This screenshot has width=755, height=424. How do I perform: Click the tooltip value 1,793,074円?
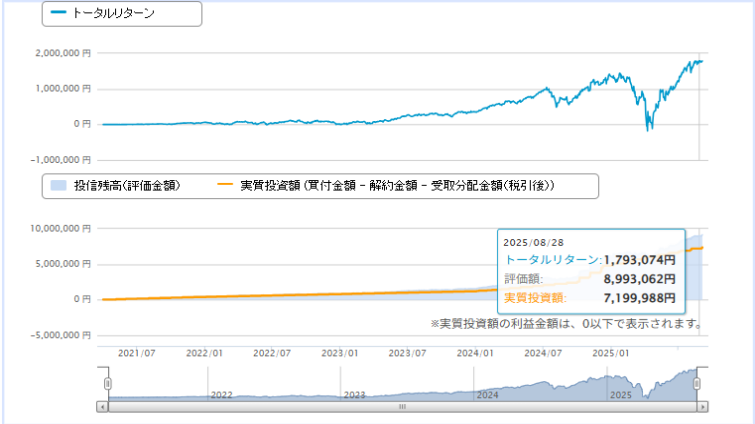(640, 260)
